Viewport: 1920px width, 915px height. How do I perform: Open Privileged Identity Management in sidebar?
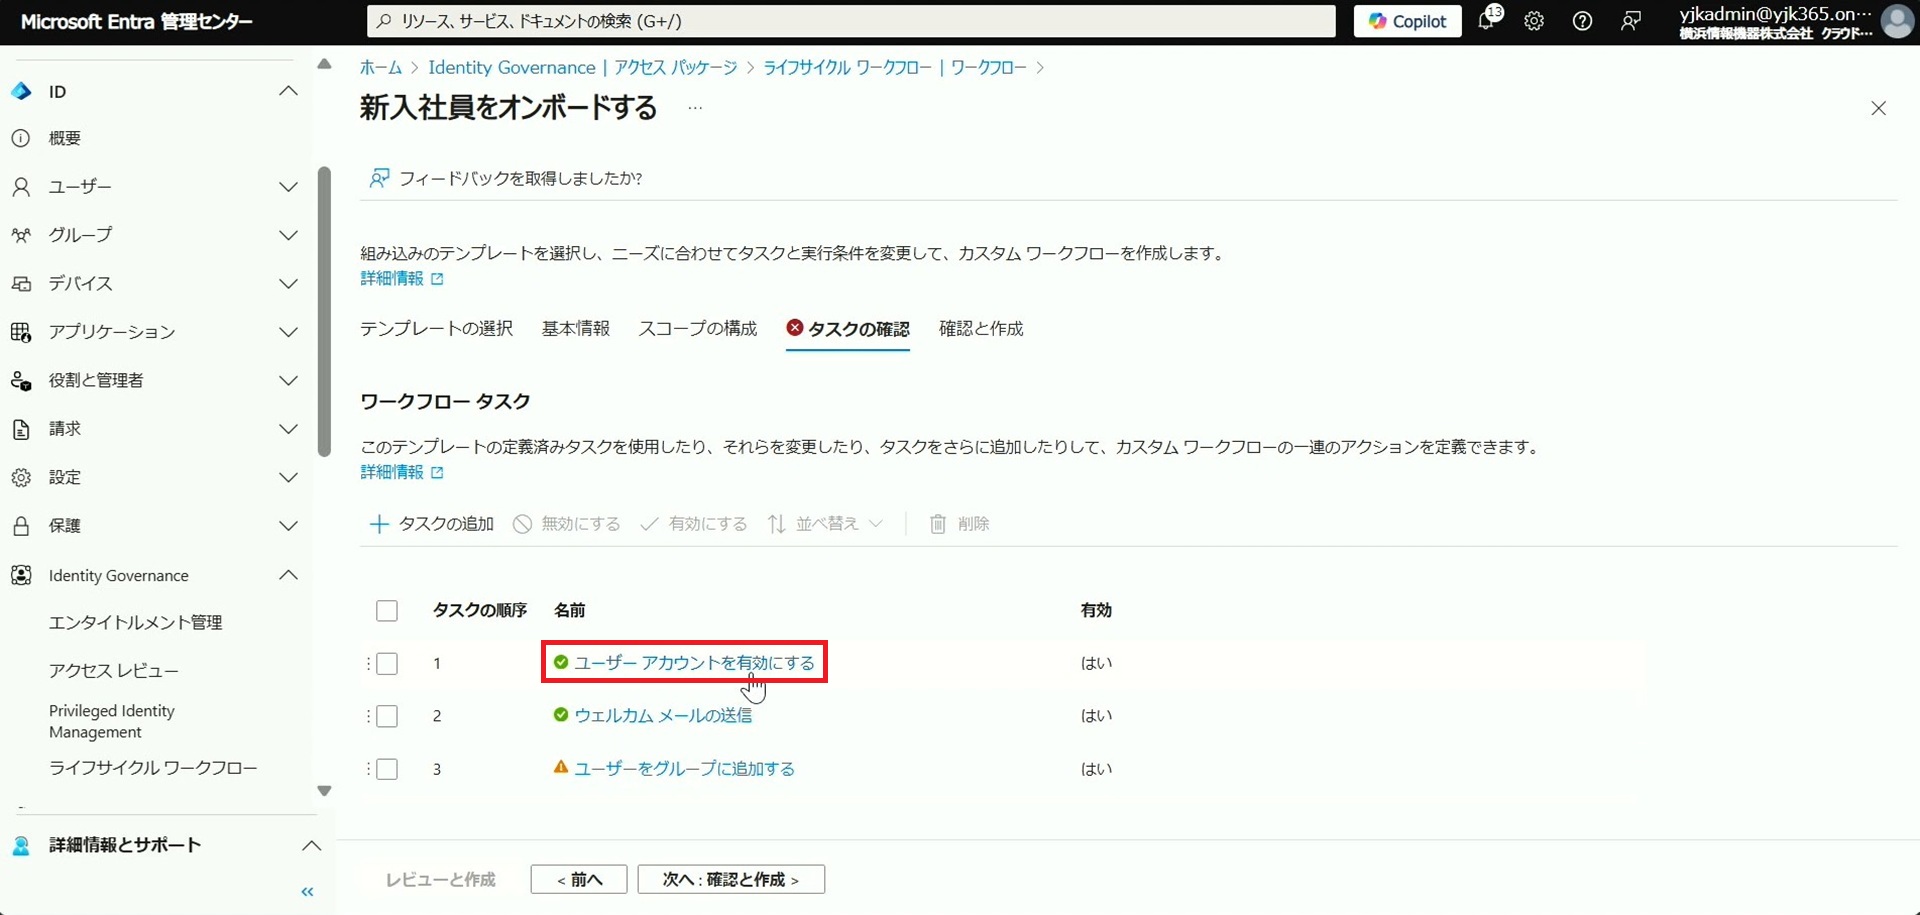click(x=112, y=721)
